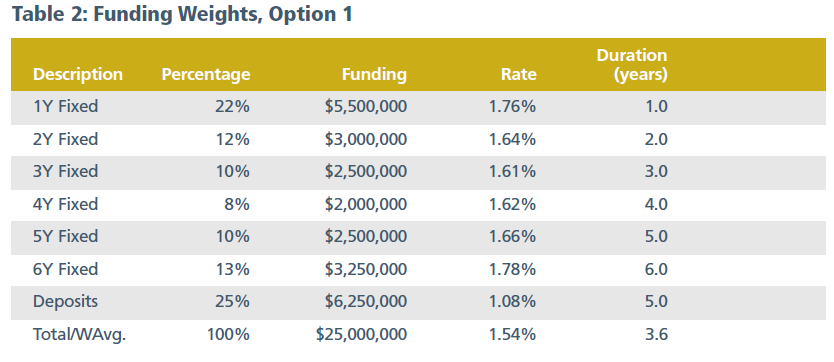Click the 3Y Fixed row label
The image size is (834, 362).
[x=65, y=172]
